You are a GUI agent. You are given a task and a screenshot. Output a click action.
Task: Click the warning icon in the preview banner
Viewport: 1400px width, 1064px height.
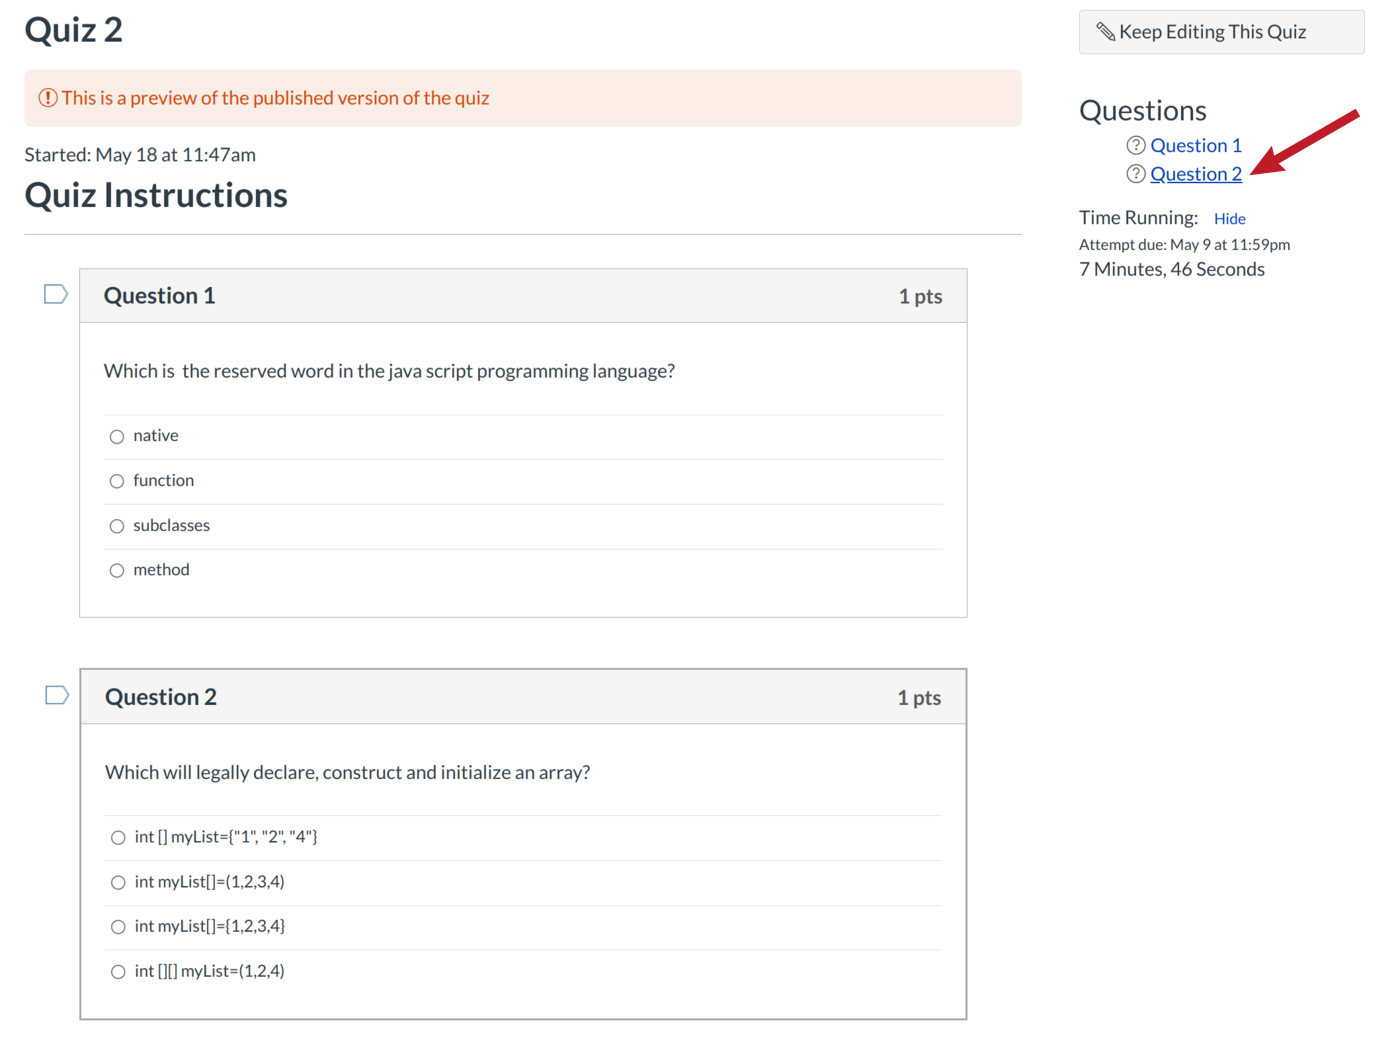pyautogui.click(x=46, y=97)
